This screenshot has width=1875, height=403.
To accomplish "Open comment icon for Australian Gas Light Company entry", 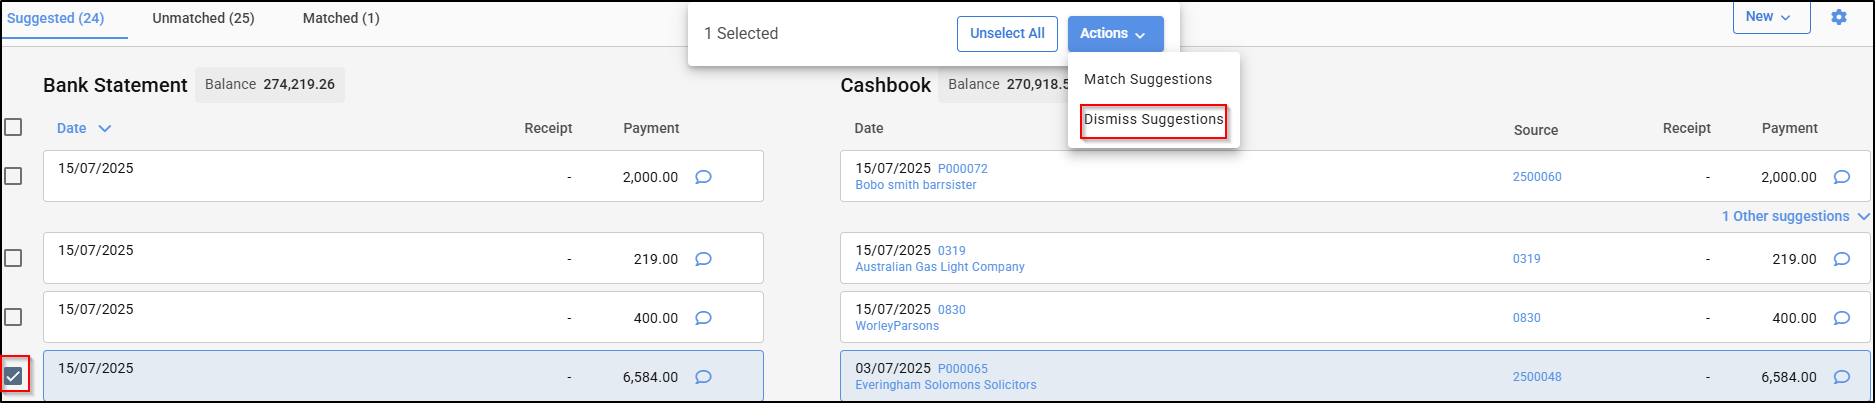I will click(1841, 259).
